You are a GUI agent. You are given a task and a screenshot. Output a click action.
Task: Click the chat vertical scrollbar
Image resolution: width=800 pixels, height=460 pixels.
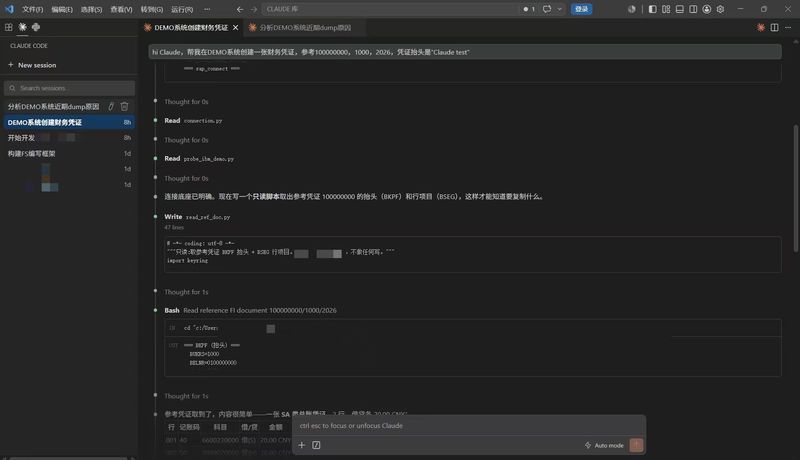pyautogui.click(x=795, y=188)
